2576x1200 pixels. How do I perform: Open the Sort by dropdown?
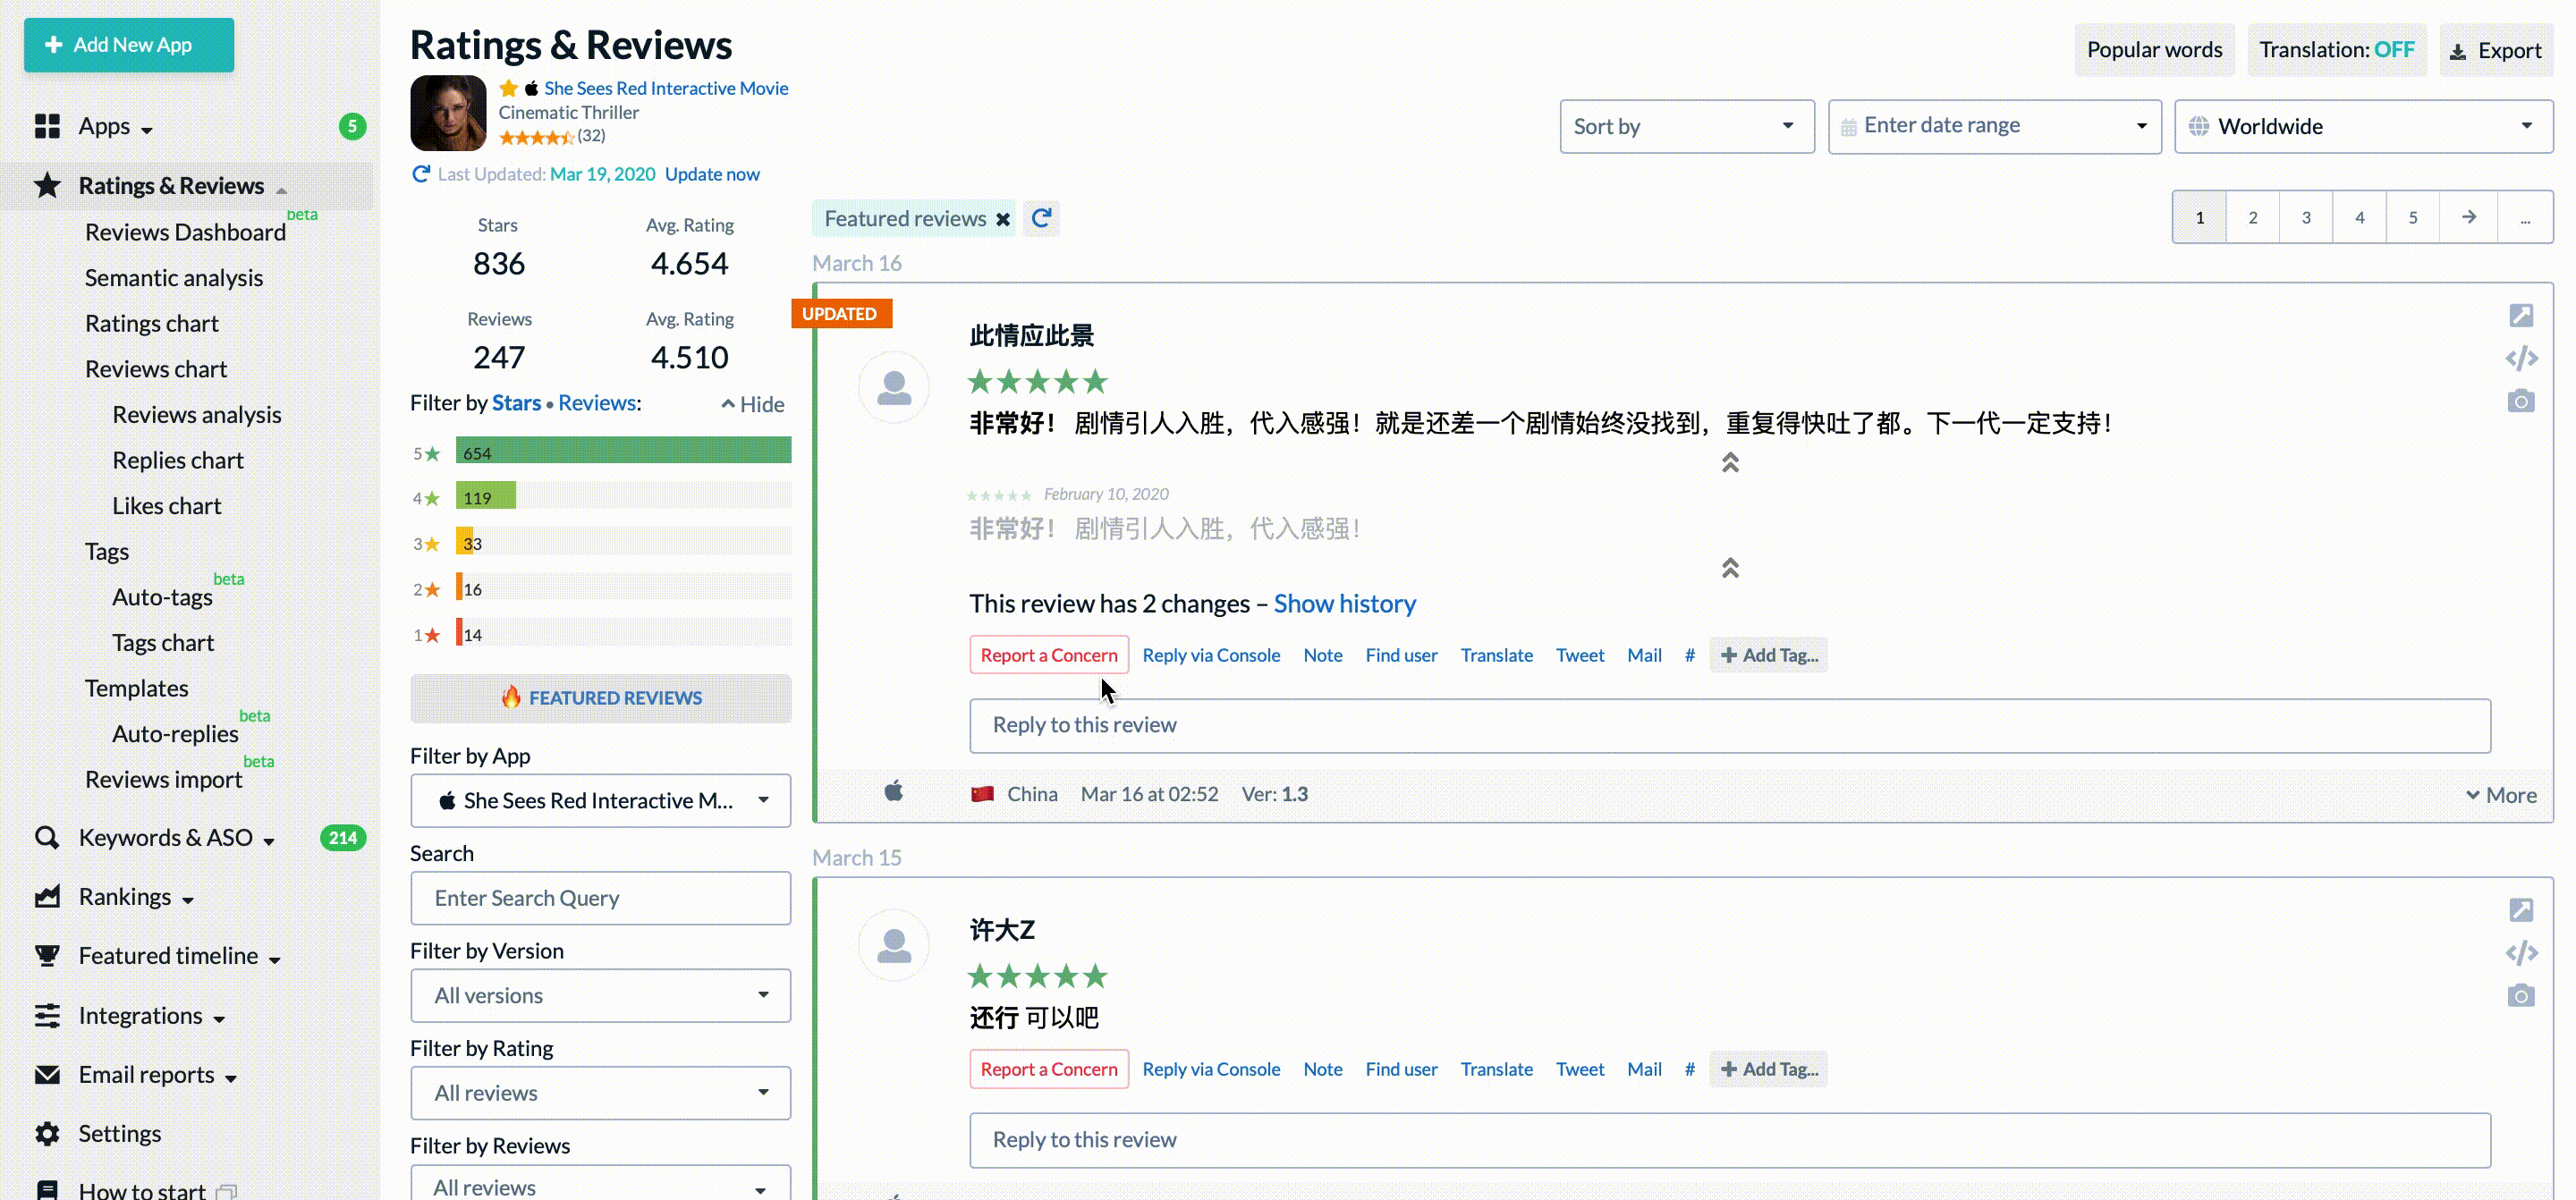1686,126
